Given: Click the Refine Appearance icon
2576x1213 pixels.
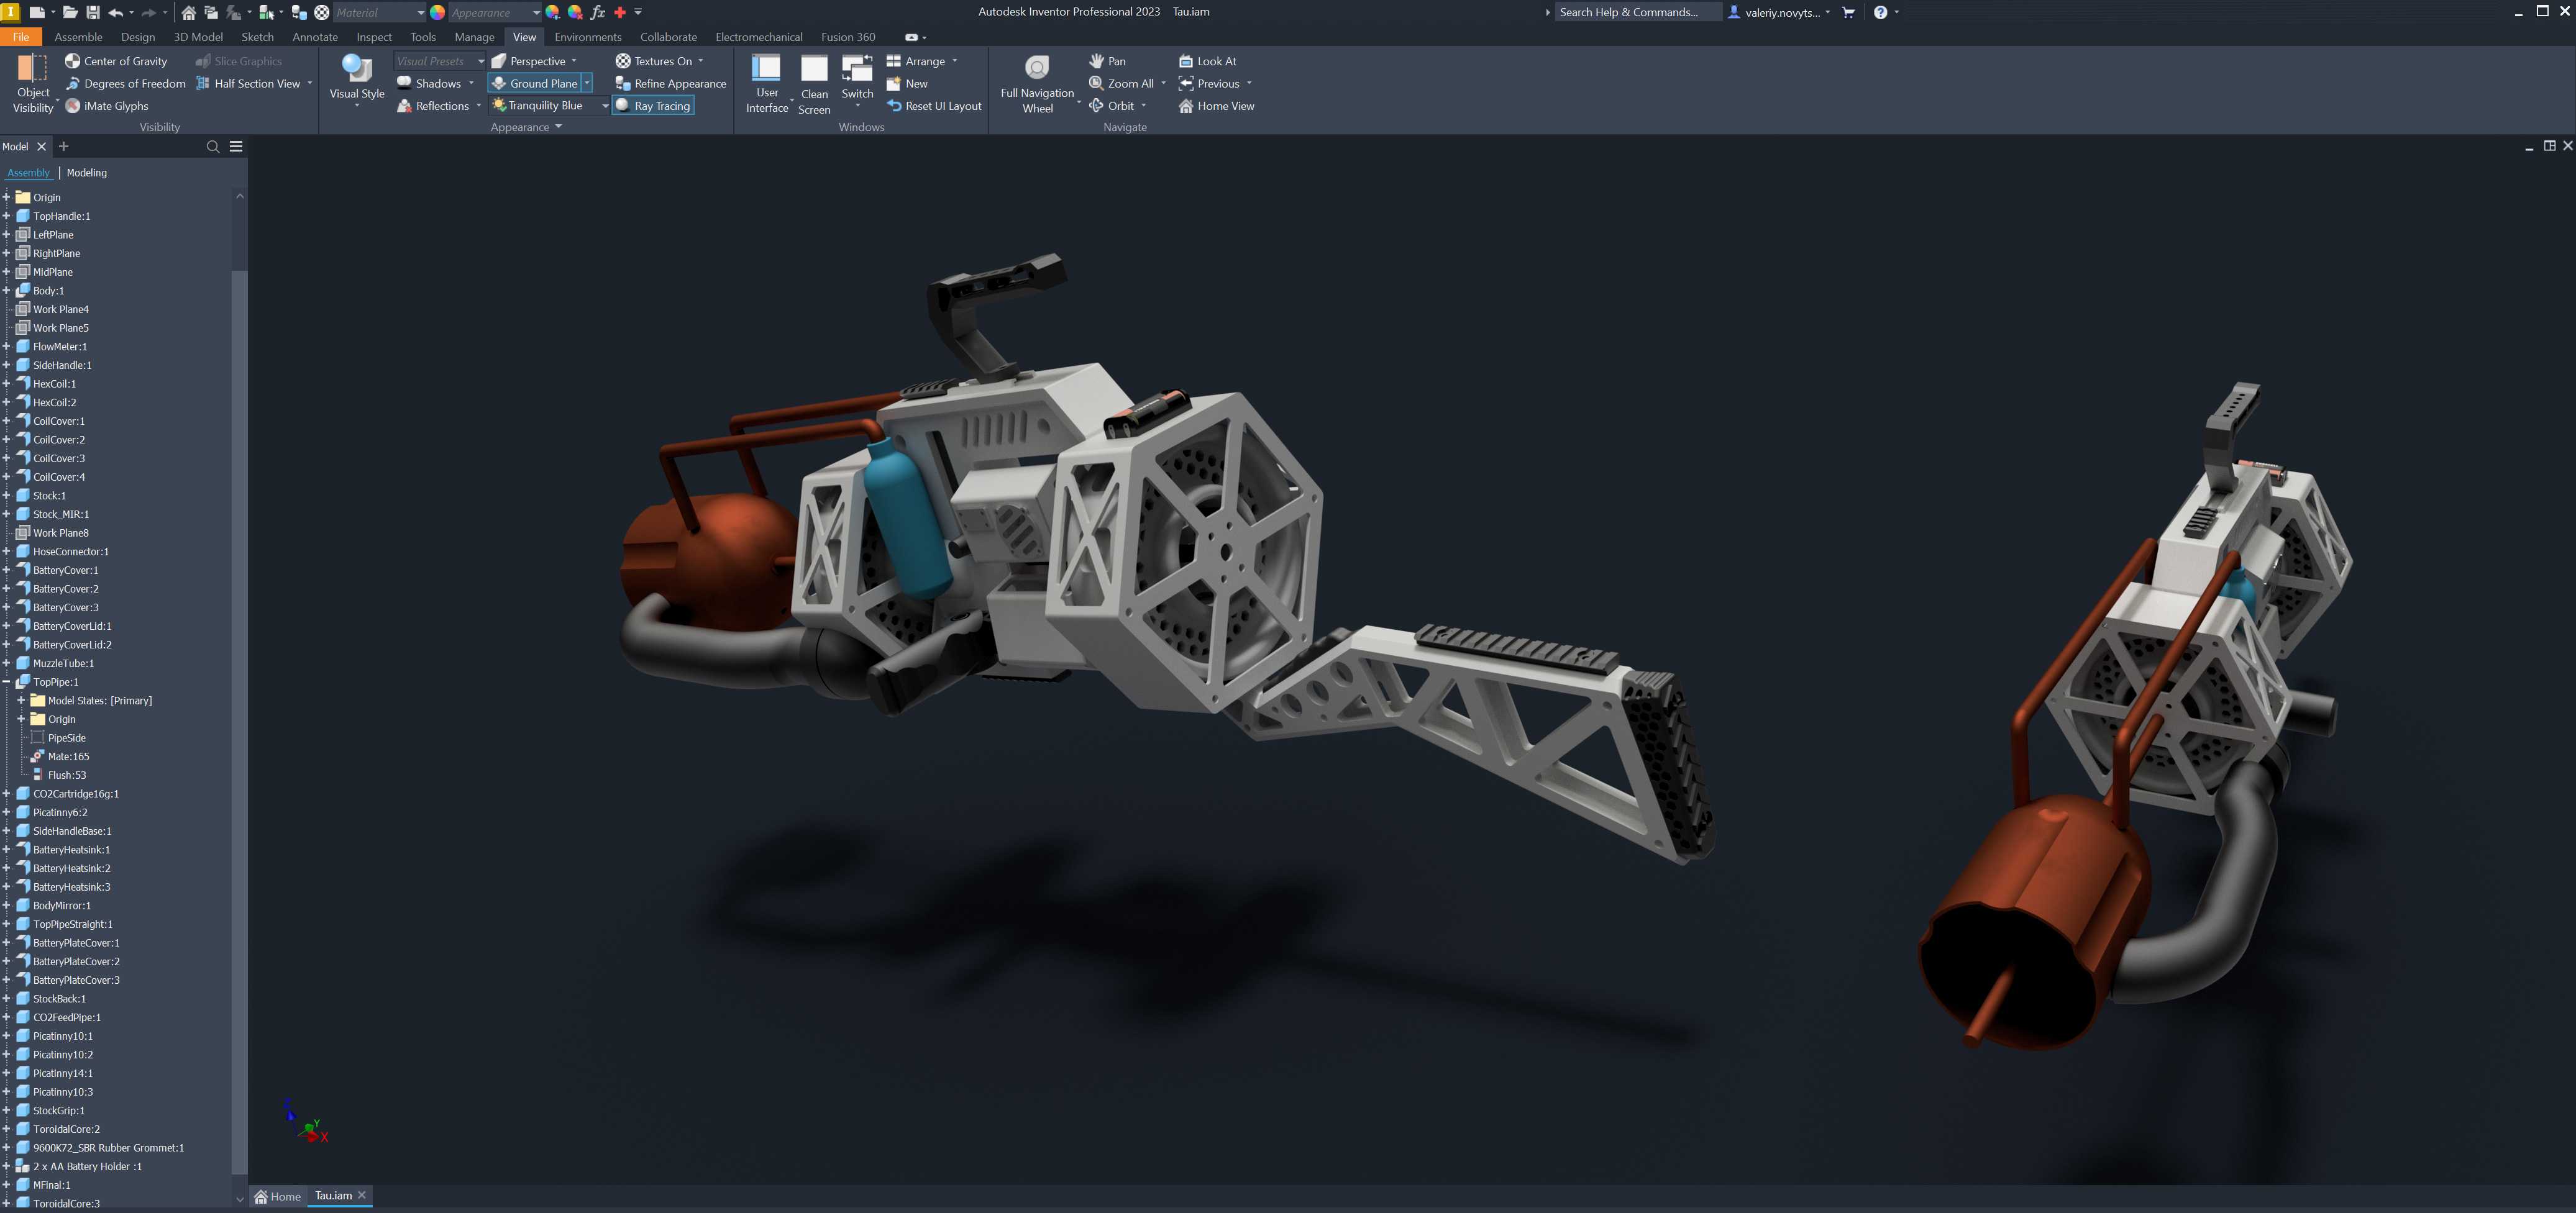Looking at the screenshot, I should point(622,84).
